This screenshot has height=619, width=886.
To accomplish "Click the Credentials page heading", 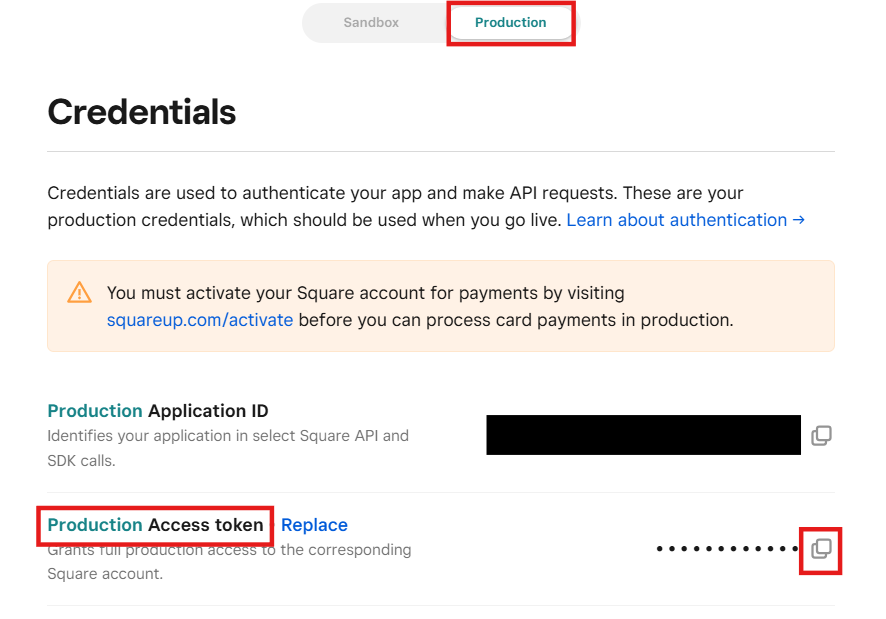I will click(x=142, y=112).
